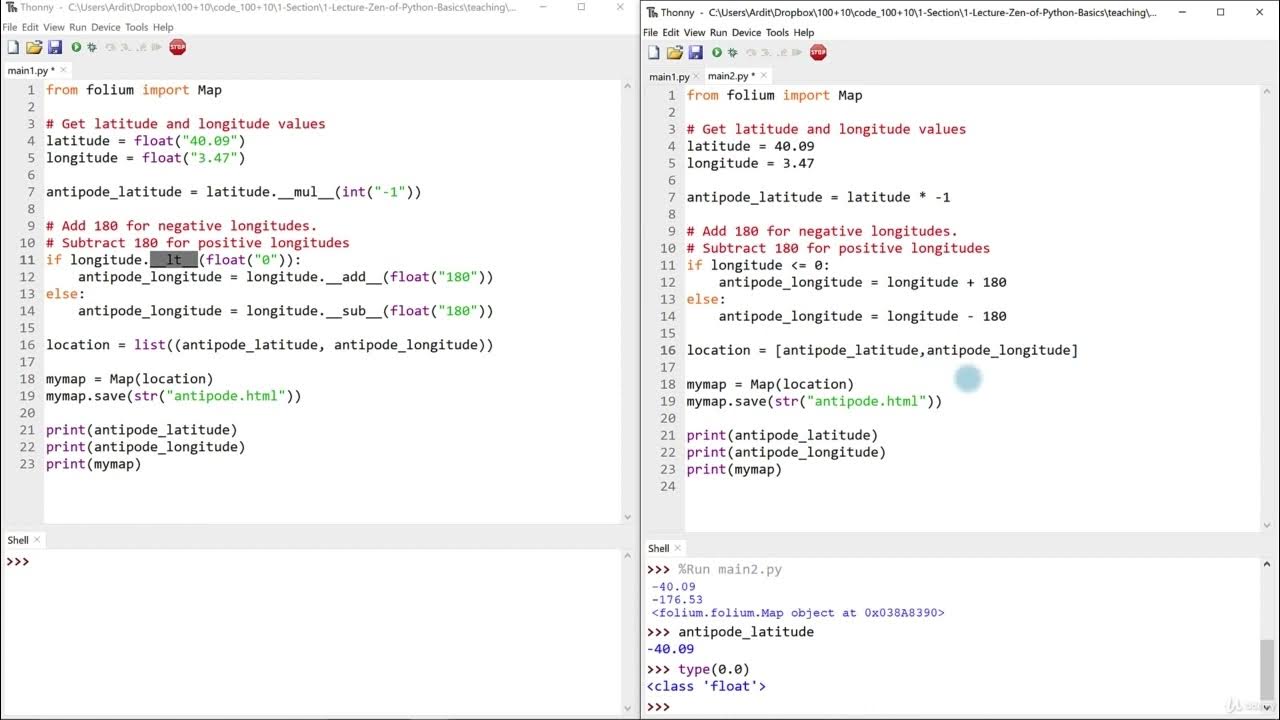Open File menu in left Thonny window
Image resolution: width=1280 pixels, height=720 pixels.
10,27
